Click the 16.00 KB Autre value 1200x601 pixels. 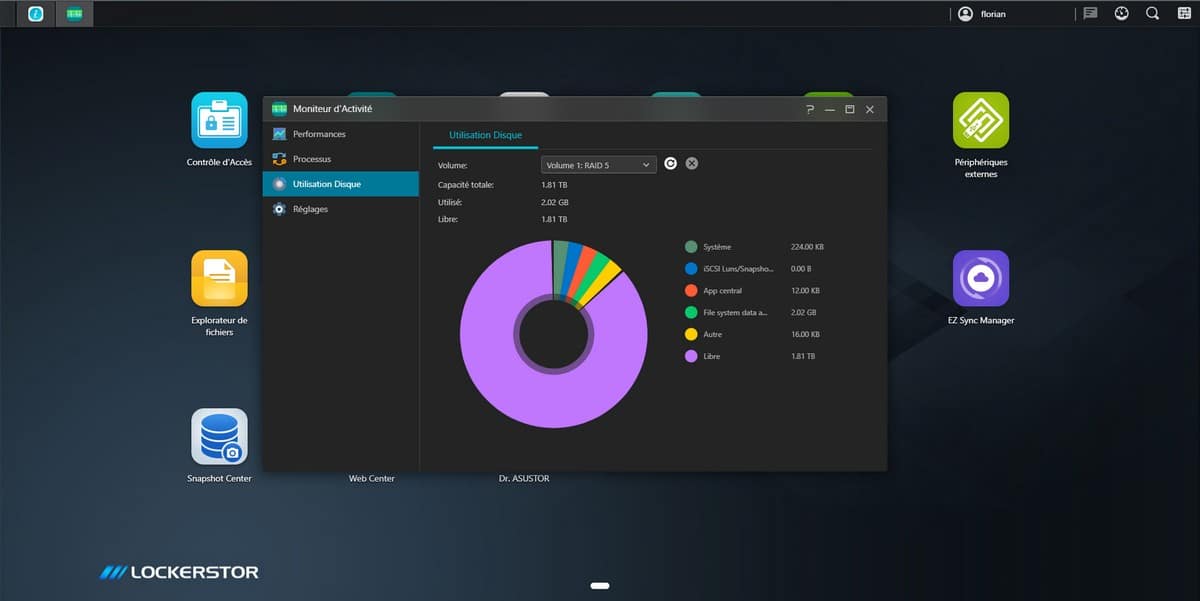[x=804, y=335]
